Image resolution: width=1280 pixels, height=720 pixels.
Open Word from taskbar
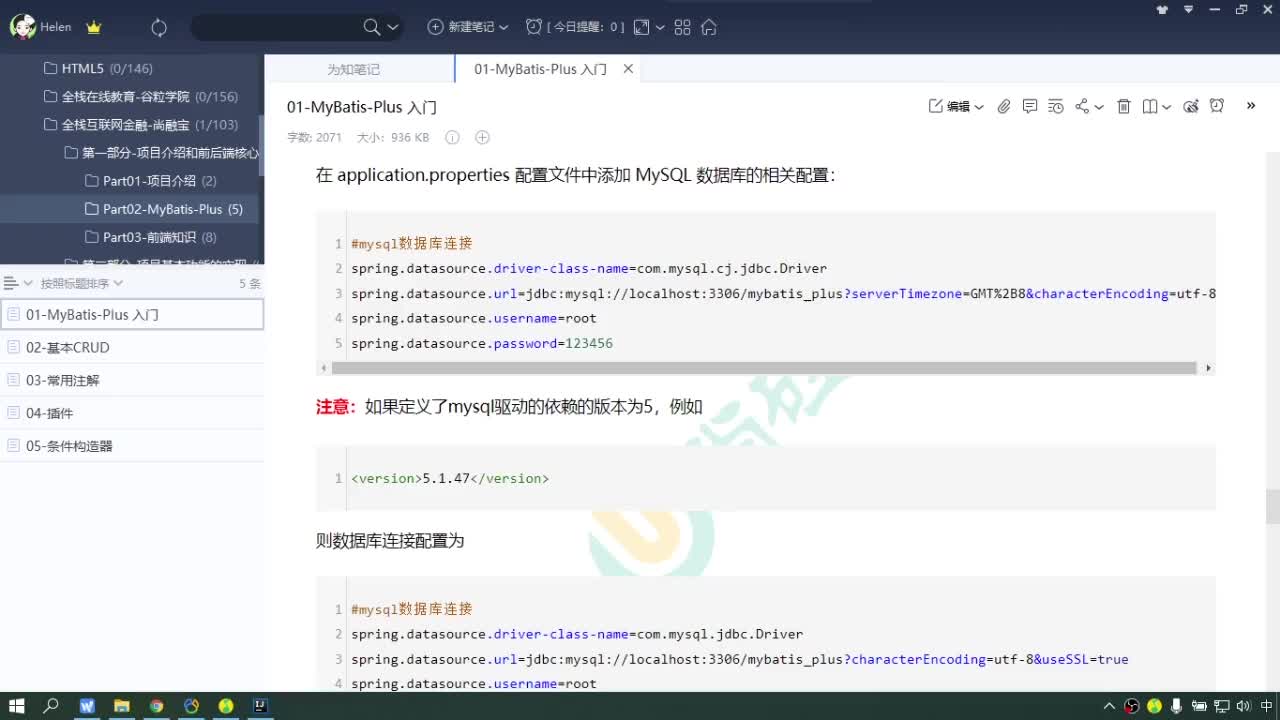coord(87,706)
